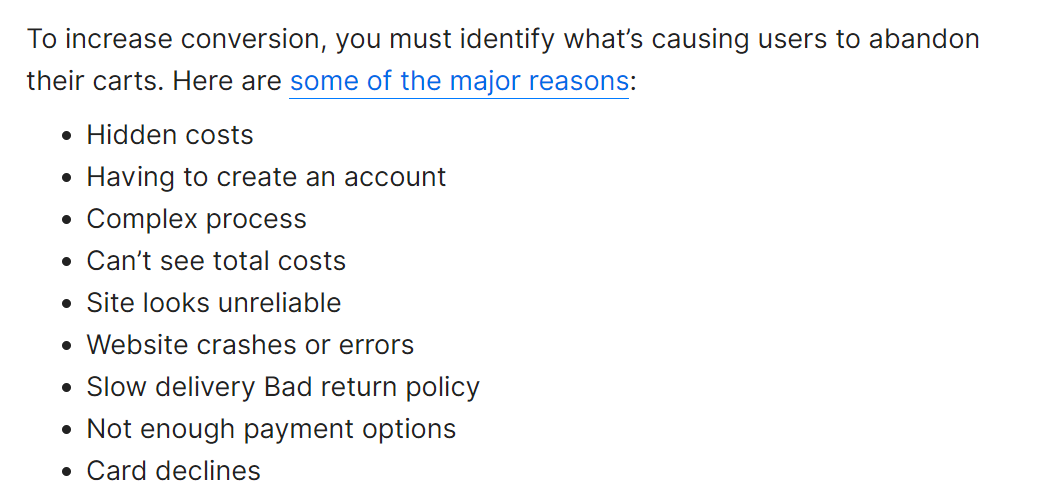Click the bullet before "Having to create an account"
This screenshot has height=498, width=1045.
(67, 179)
